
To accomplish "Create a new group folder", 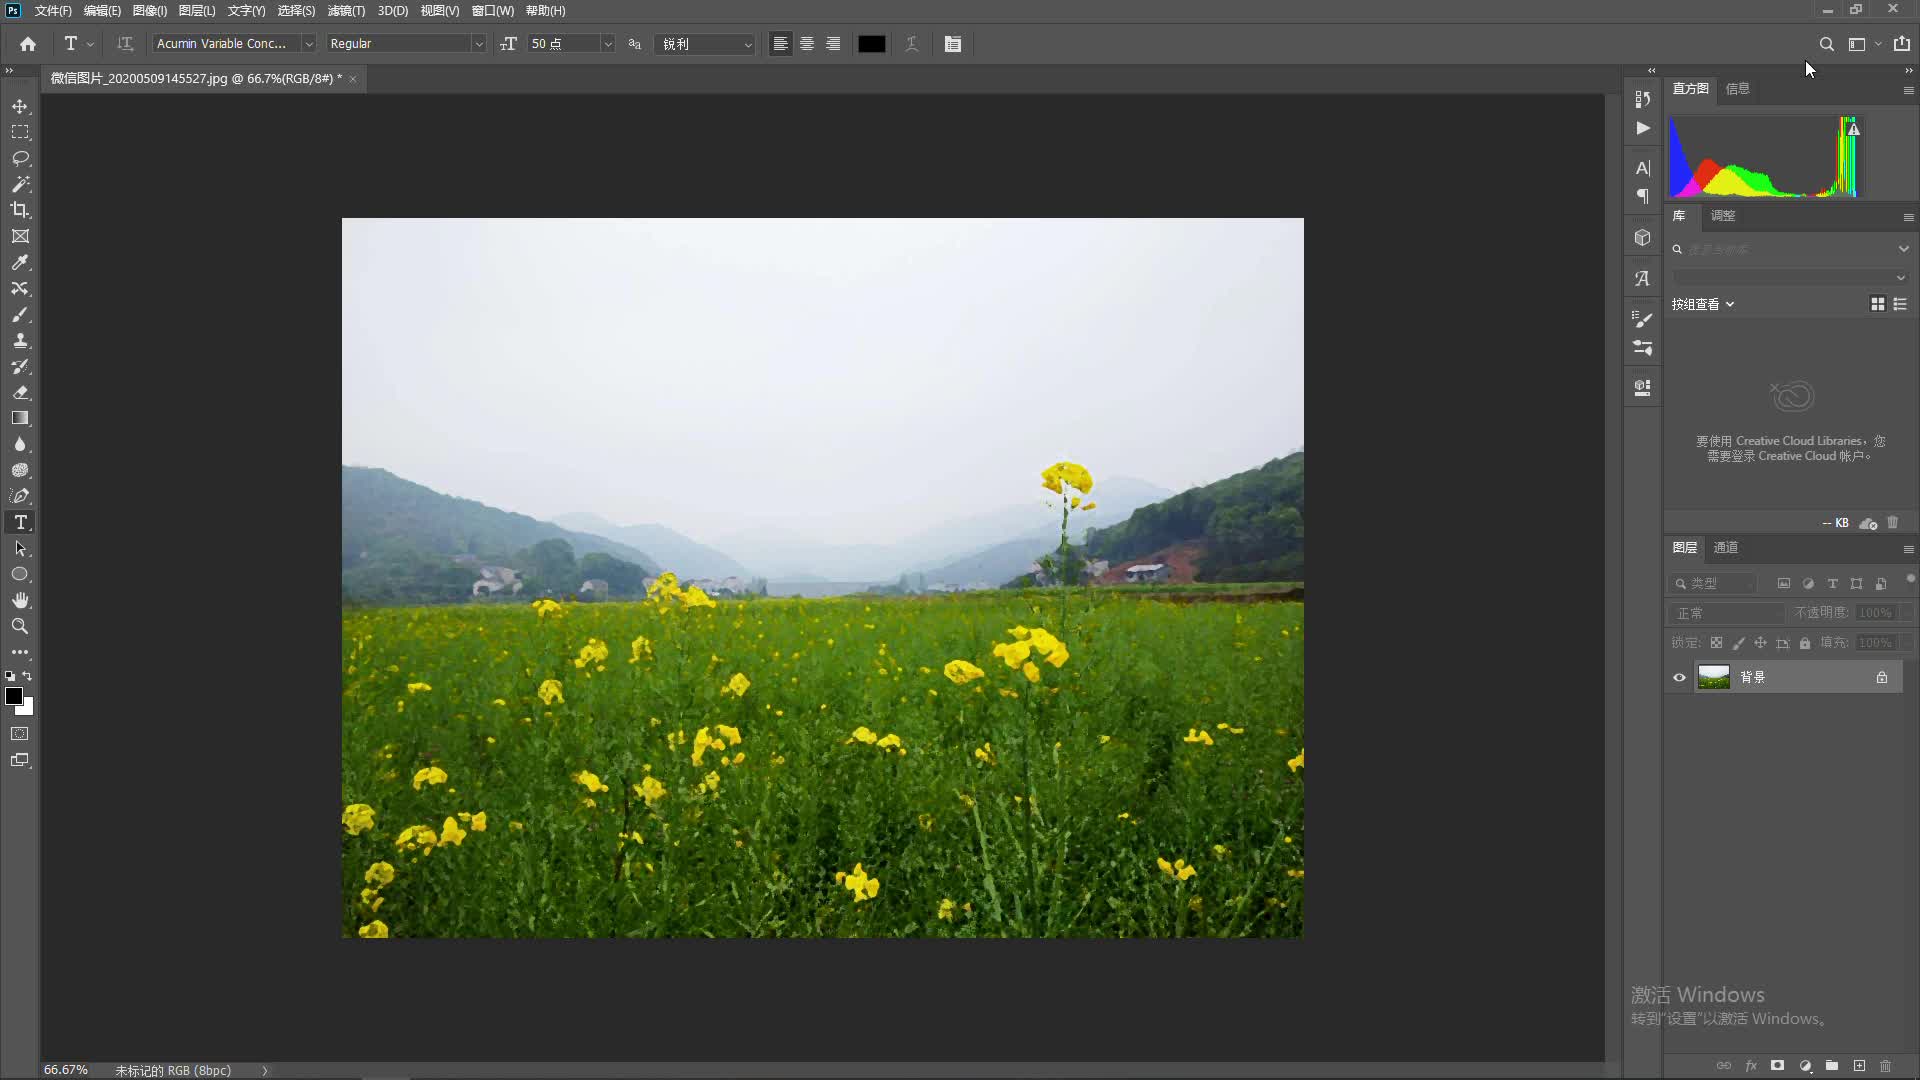I will point(1831,1066).
